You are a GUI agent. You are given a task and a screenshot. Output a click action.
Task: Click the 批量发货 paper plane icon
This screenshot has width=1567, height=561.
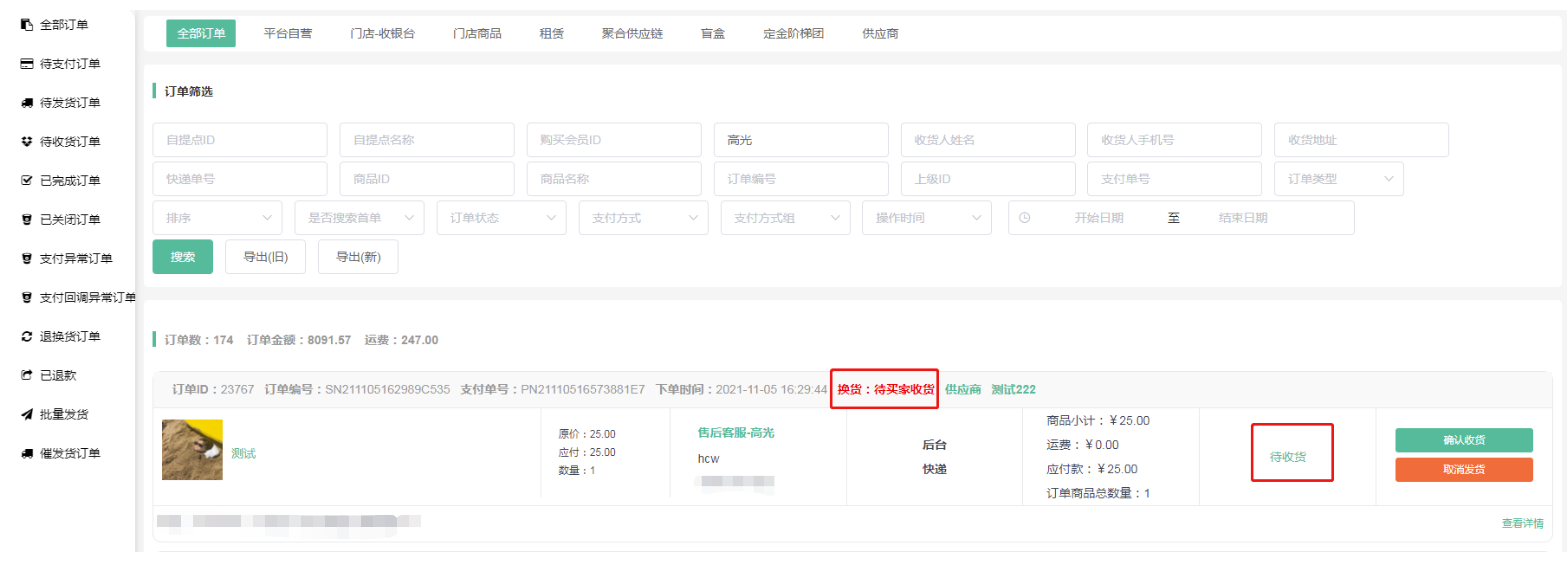tap(27, 415)
